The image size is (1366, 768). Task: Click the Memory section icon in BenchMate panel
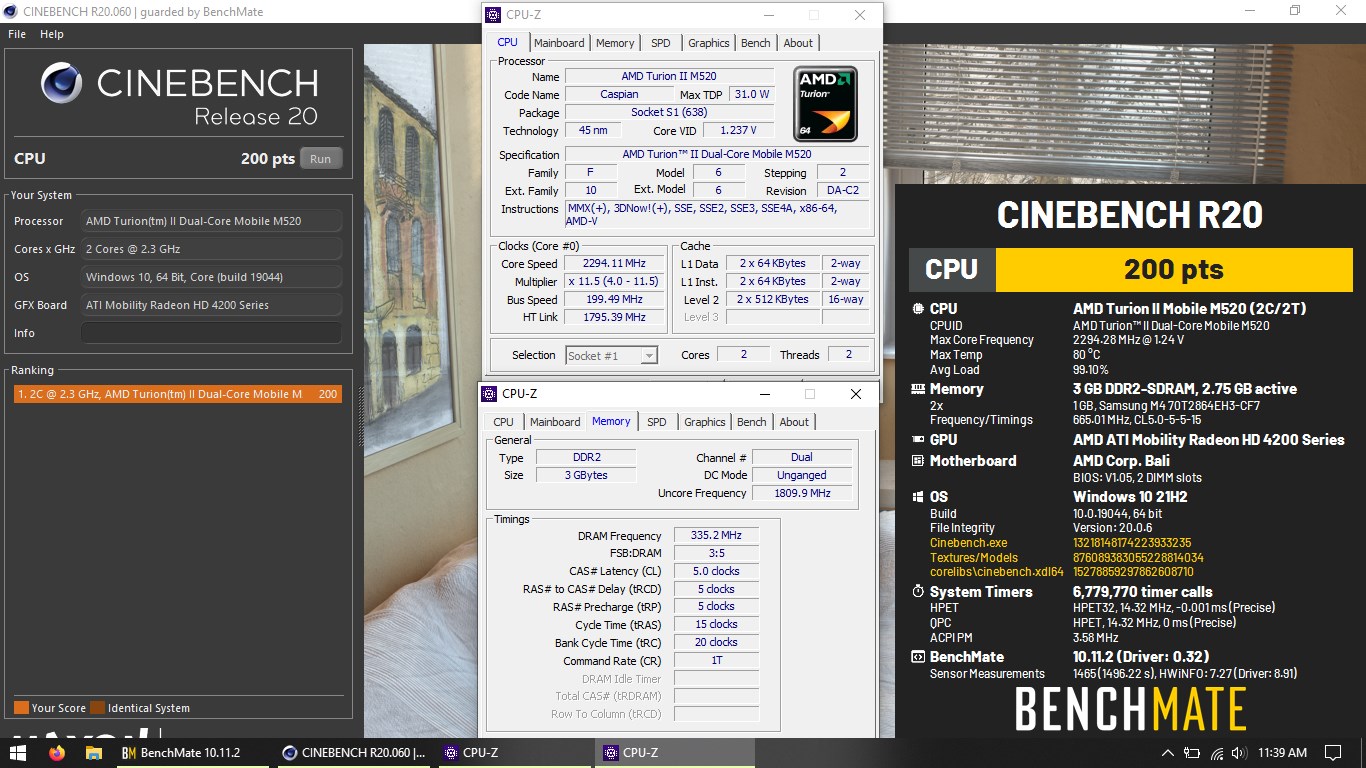(918, 389)
